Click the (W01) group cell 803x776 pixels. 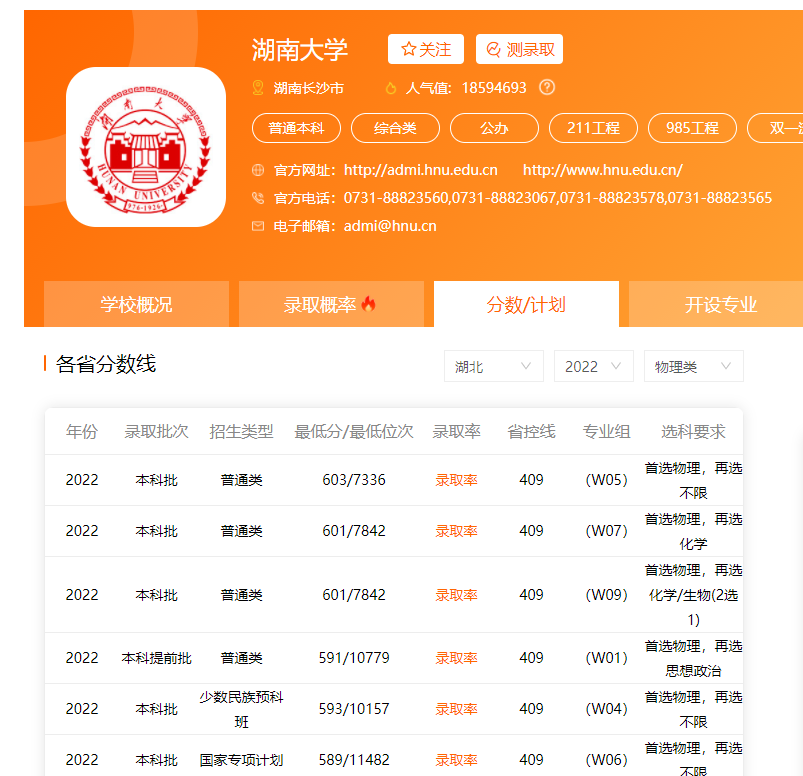[606, 658]
